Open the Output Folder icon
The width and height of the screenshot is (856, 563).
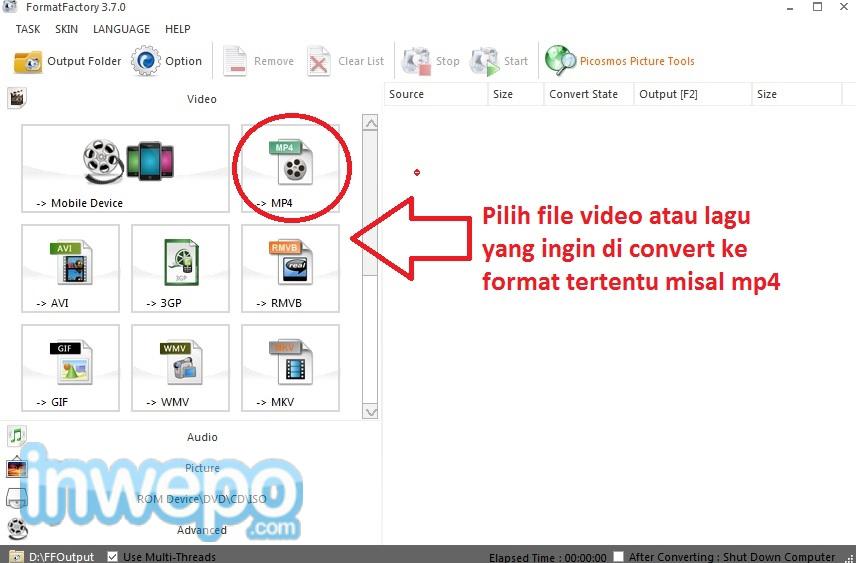pyautogui.click(x=27, y=62)
